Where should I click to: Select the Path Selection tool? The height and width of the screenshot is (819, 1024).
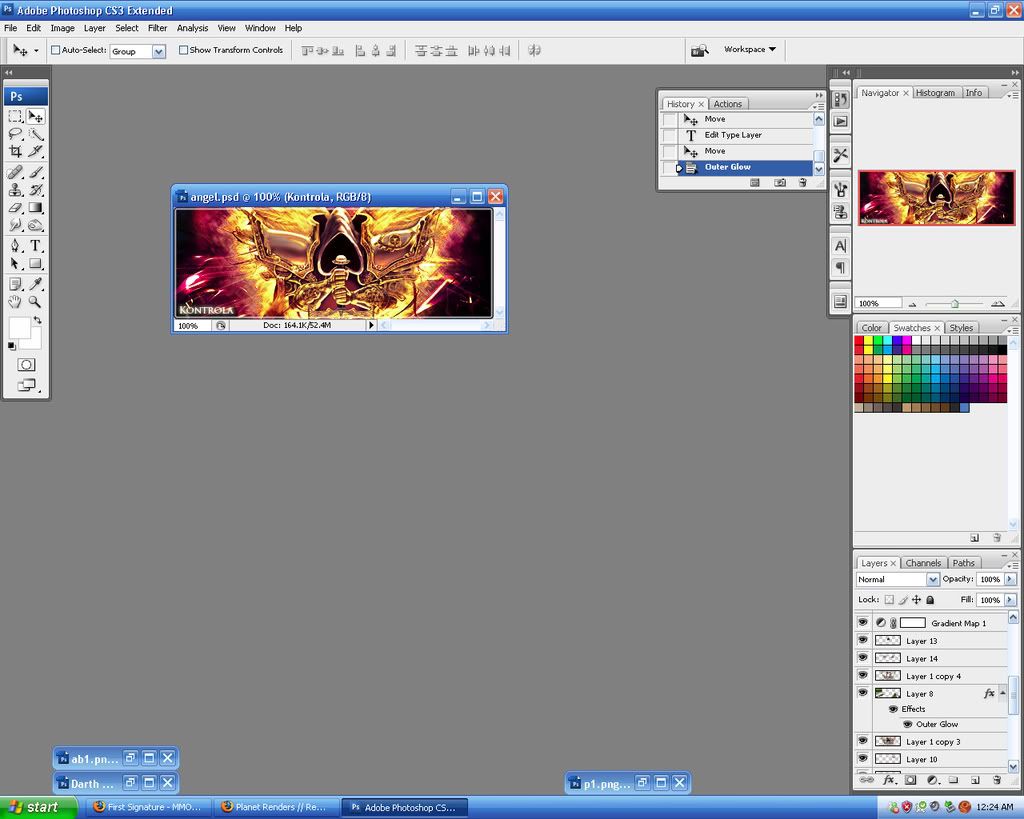(x=15, y=263)
